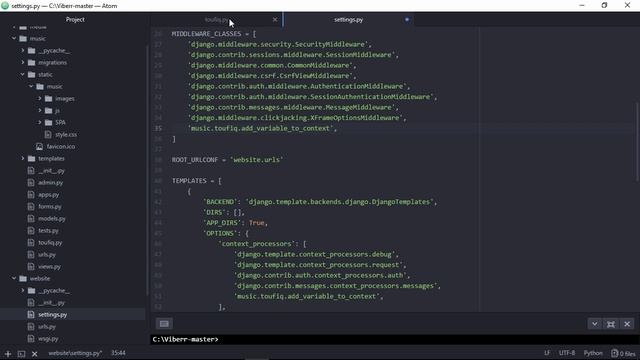Click the website\settings.py path in status bar
The image size is (640, 360).
tap(75, 353)
